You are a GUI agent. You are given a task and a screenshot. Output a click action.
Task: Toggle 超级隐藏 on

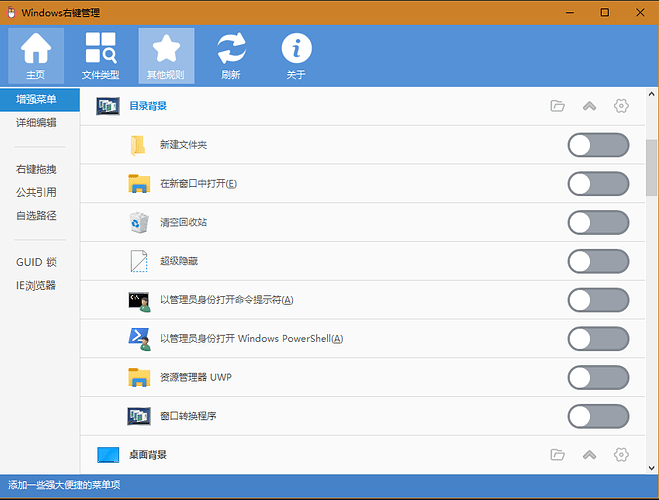(x=598, y=262)
